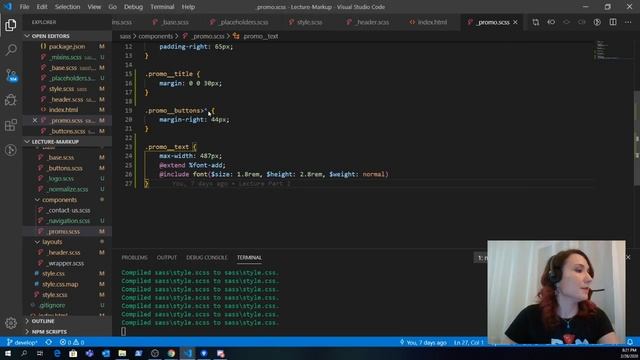Open the View menu
640x360 pixels.
click(94, 7)
